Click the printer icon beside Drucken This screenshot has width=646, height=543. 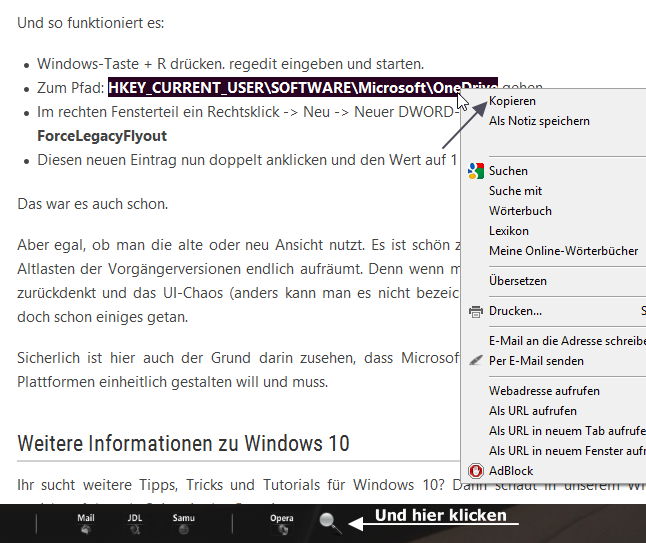476,311
